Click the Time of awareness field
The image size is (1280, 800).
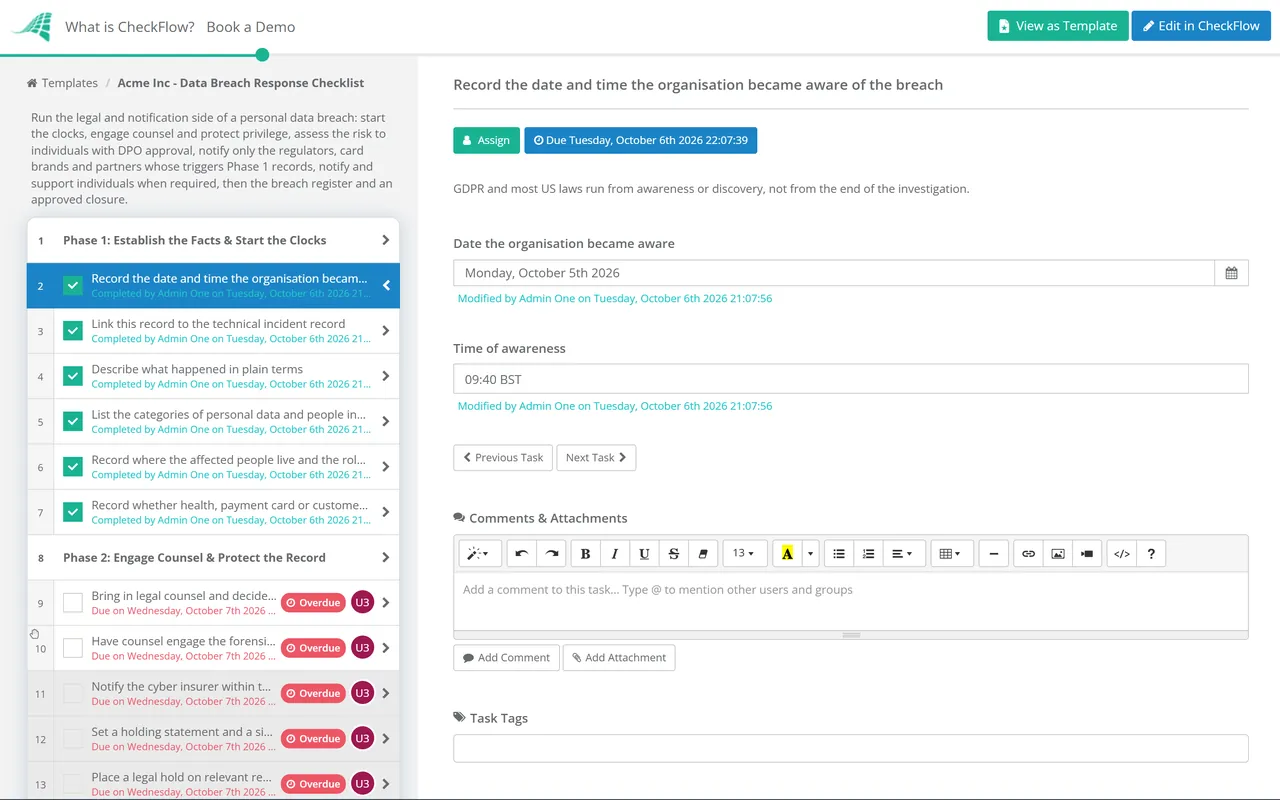[x=851, y=379]
